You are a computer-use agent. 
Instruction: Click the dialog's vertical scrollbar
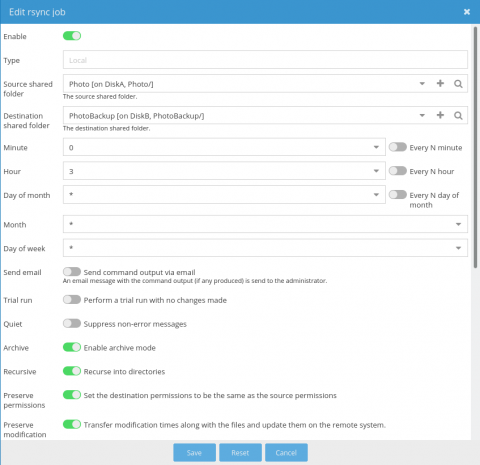point(475,147)
